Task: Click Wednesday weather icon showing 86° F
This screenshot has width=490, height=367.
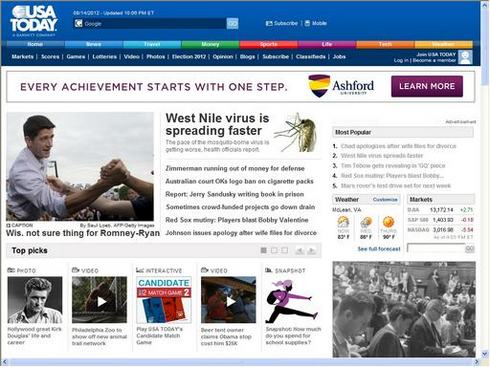Action: coord(366,222)
